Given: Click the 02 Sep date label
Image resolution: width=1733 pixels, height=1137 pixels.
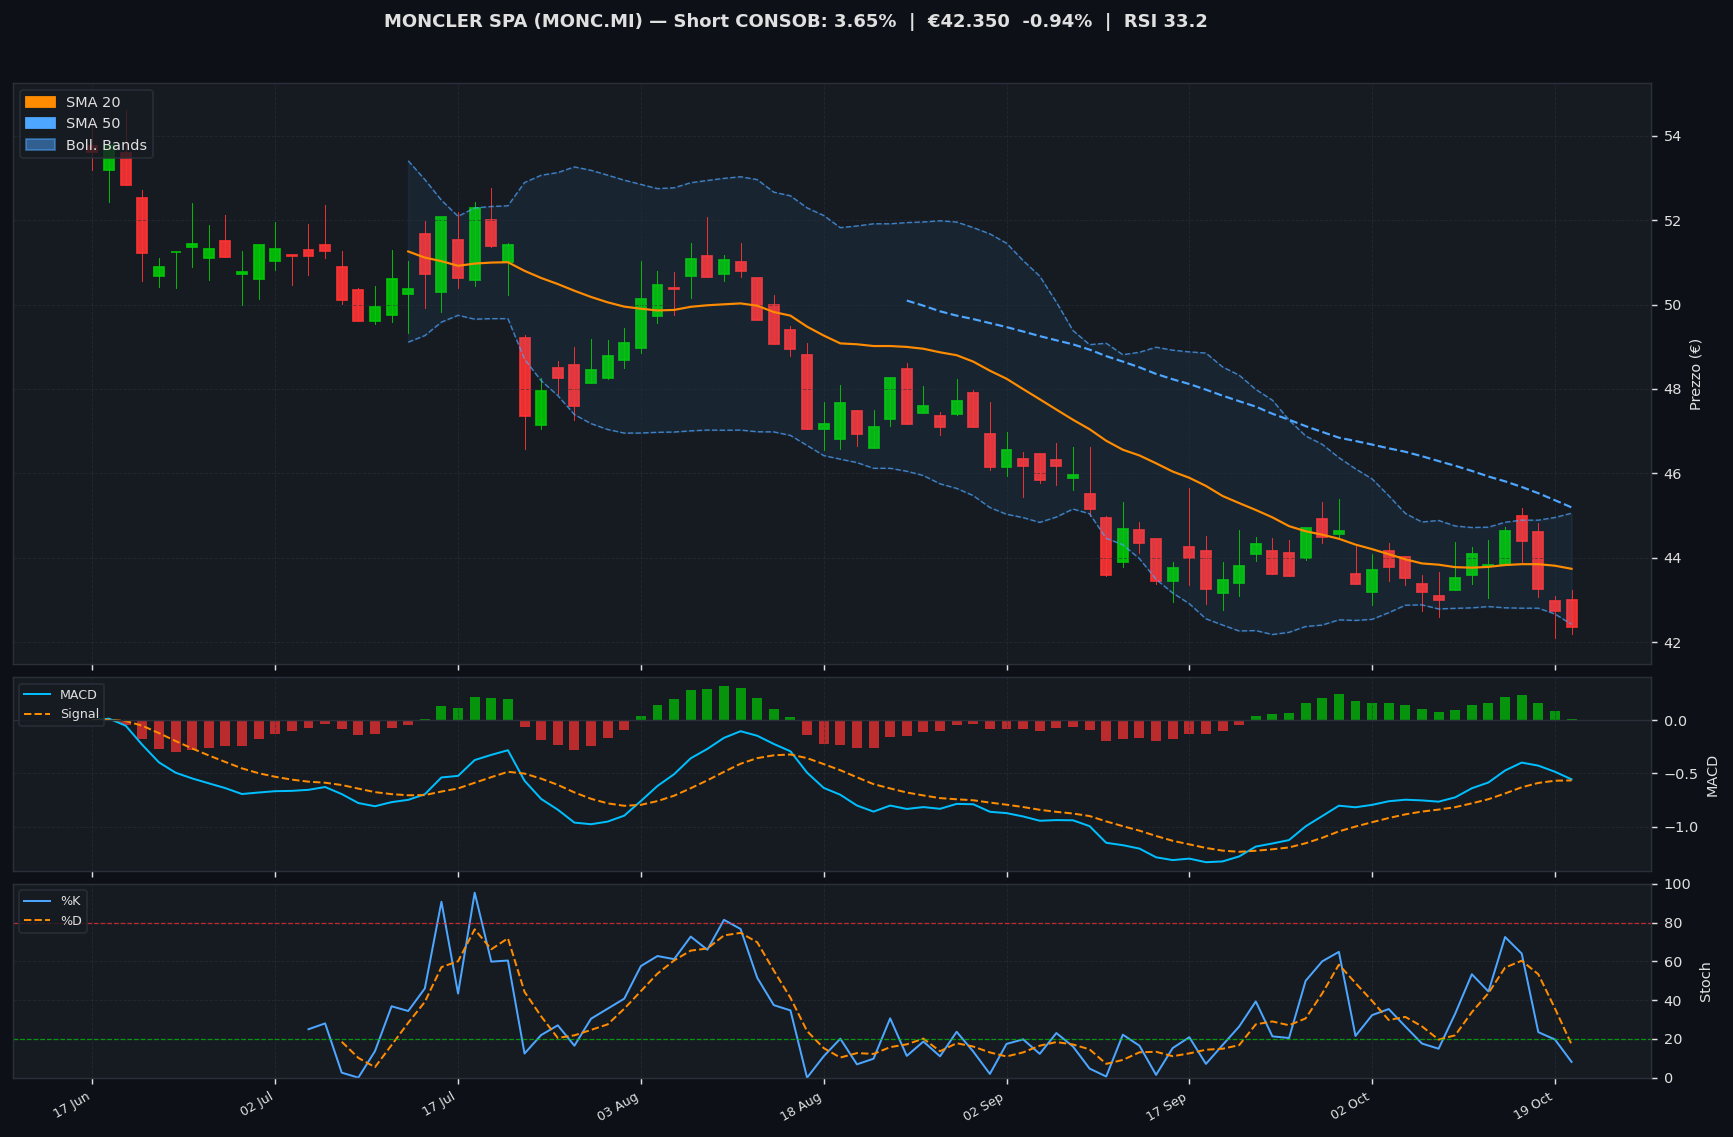Looking at the screenshot, I should click(x=984, y=1107).
